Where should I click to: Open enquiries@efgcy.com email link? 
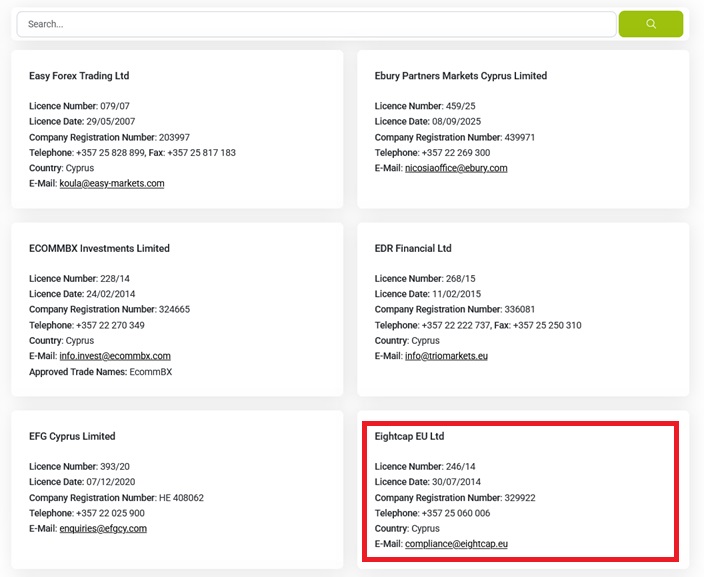coord(103,528)
